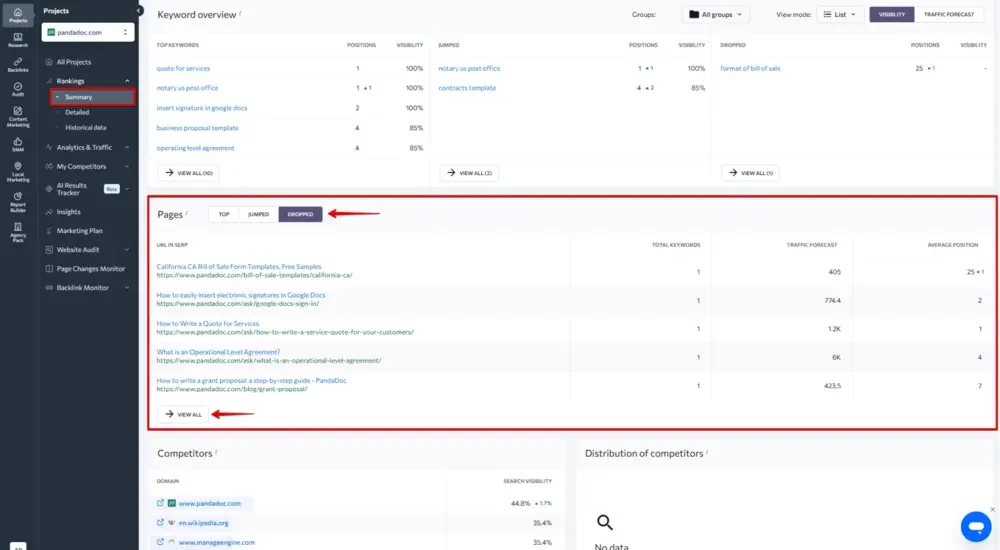Open the live chat bubble
The image size is (1000, 550).
coord(976,526)
